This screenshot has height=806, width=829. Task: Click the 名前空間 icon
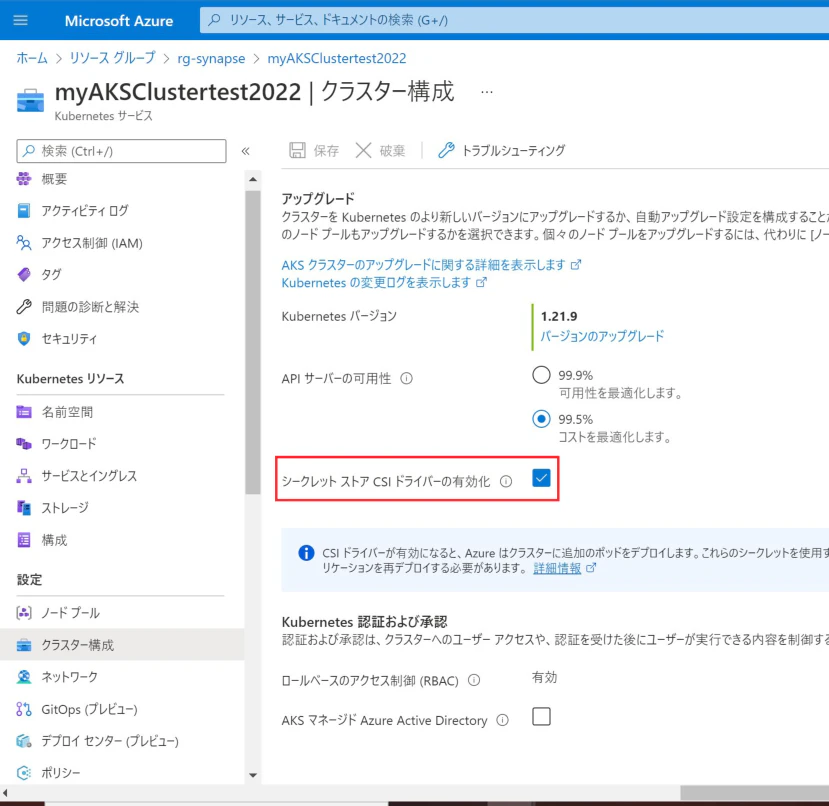(x=24, y=411)
